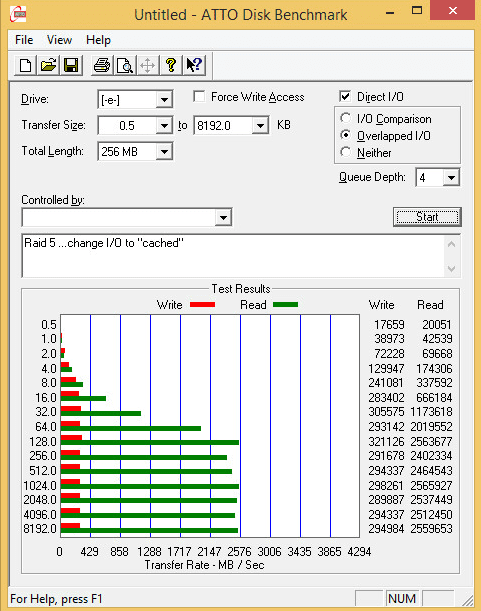
Task: Expand the minimum Transfer Size dropdown 0.5
Action: [164, 125]
